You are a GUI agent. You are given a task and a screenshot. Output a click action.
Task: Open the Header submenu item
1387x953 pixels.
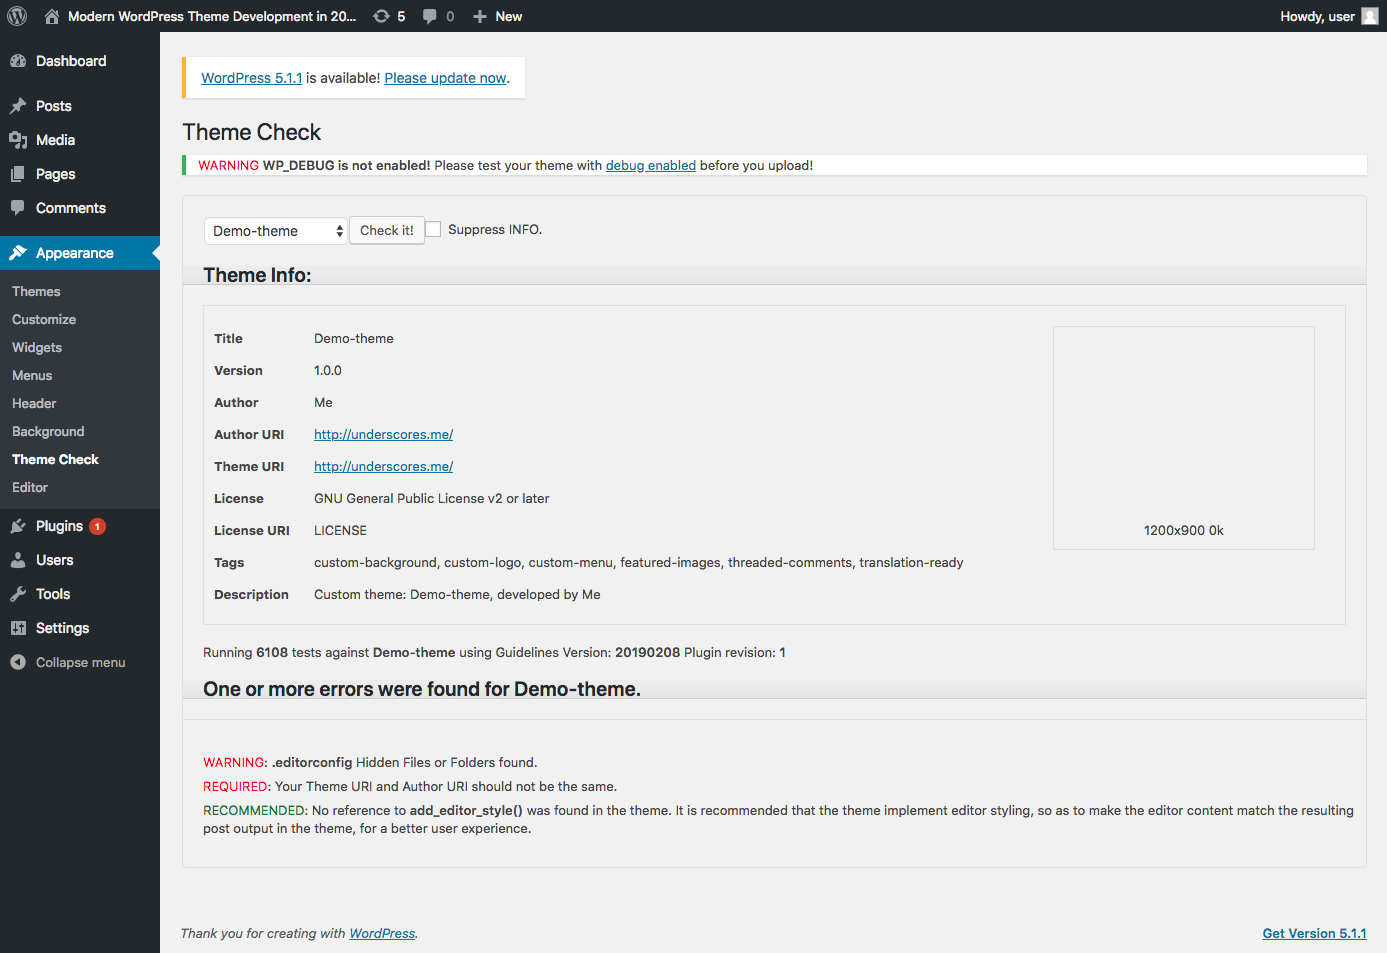pos(34,403)
